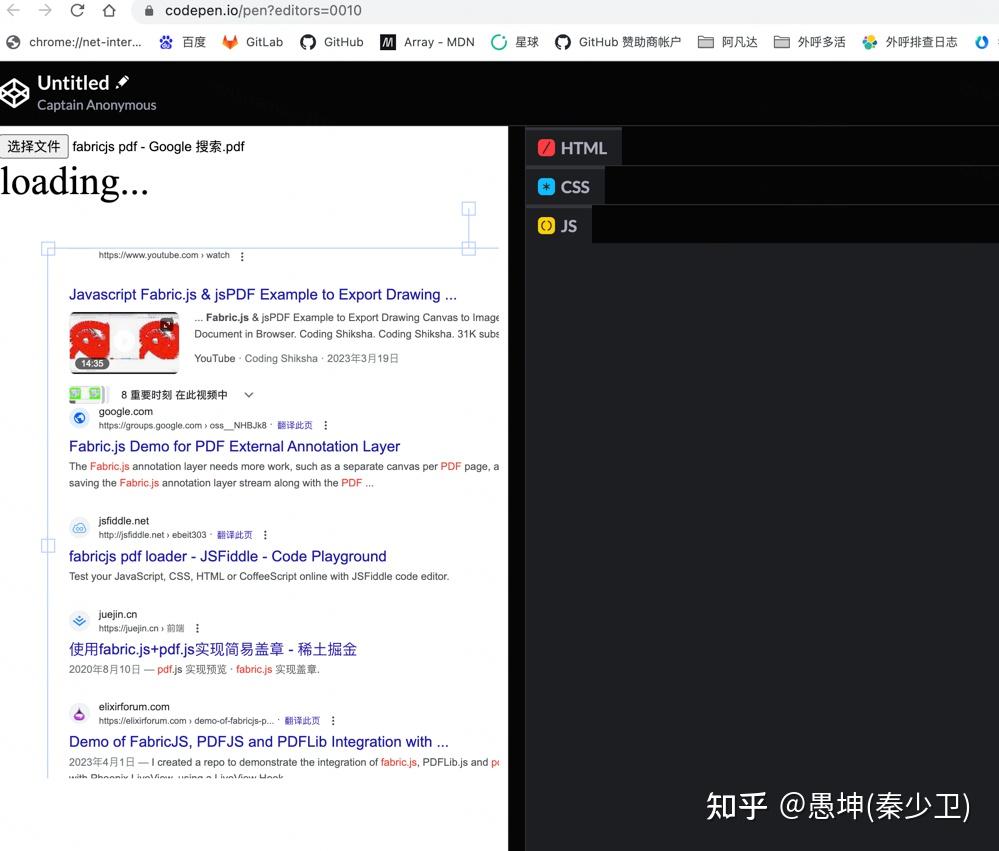The width and height of the screenshot is (999, 851).
Task: Click the blue CSS asterisk icon
Action: click(546, 187)
